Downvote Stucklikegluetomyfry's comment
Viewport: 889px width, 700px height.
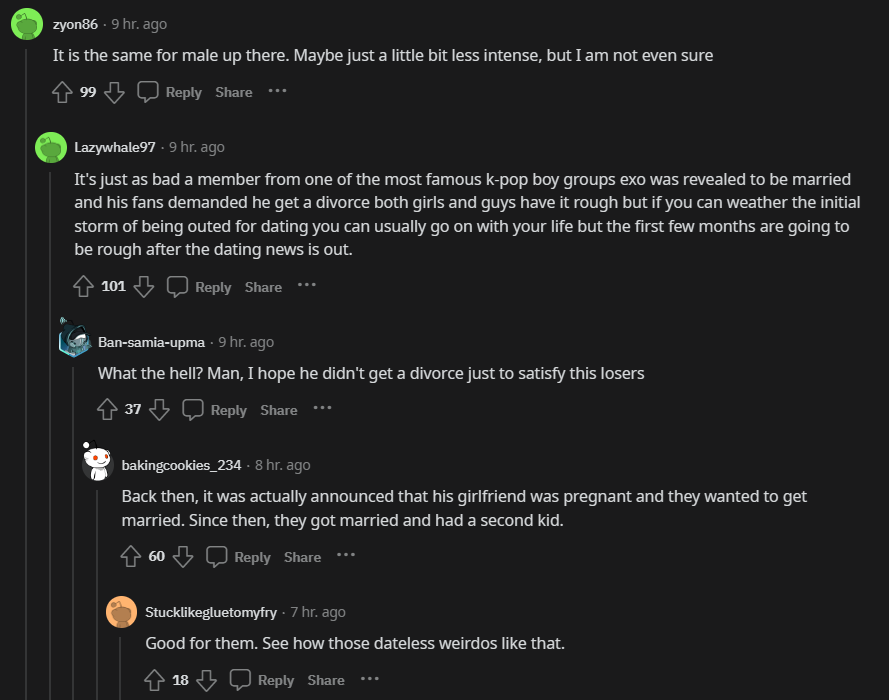point(207,680)
